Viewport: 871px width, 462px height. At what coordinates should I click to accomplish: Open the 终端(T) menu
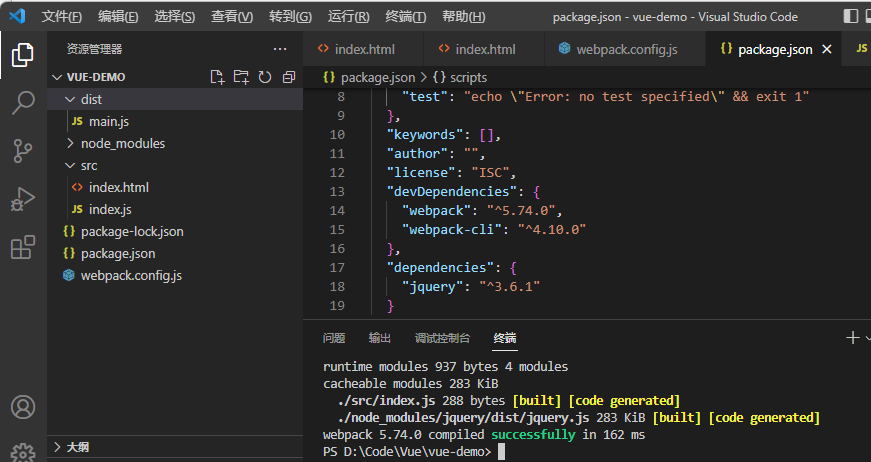coord(406,17)
